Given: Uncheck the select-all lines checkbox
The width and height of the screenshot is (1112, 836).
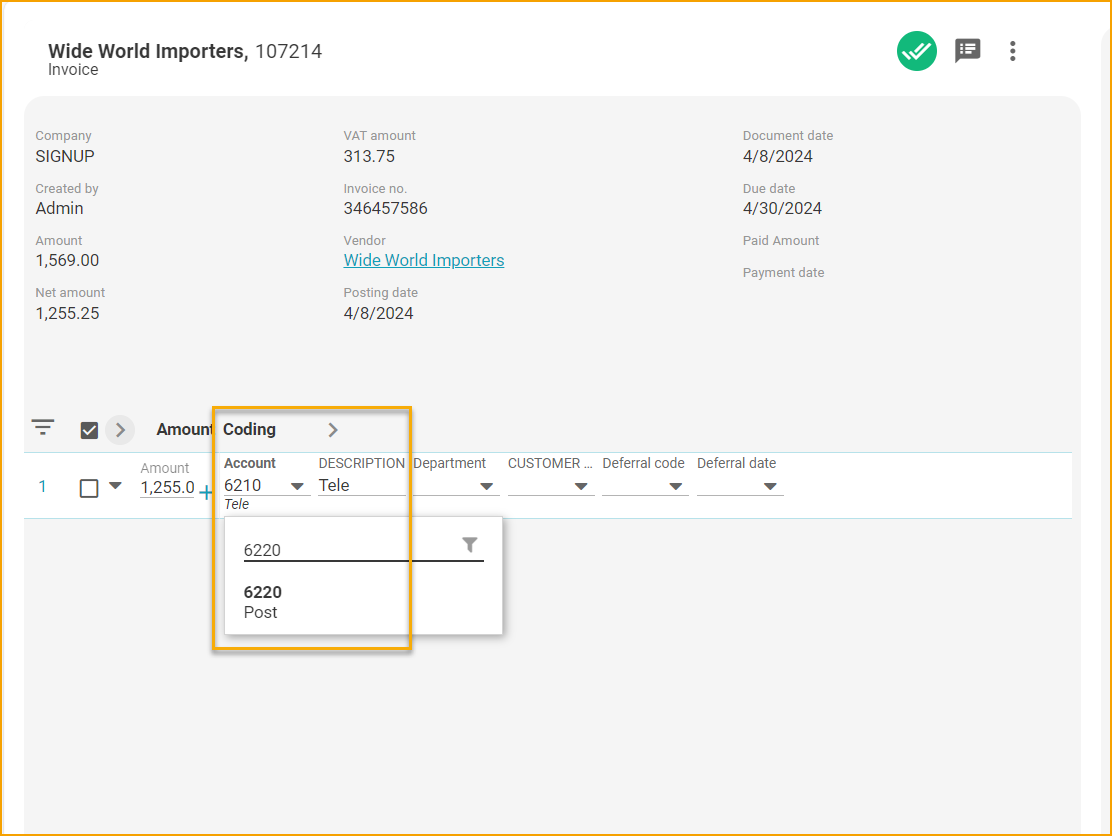Looking at the screenshot, I should tap(89, 430).
